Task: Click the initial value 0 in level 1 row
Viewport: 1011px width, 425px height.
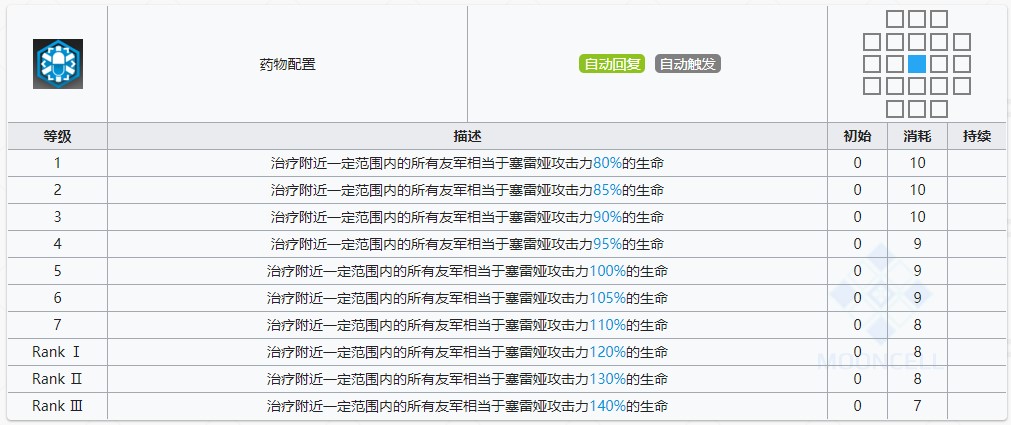Action: [x=857, y=163]
